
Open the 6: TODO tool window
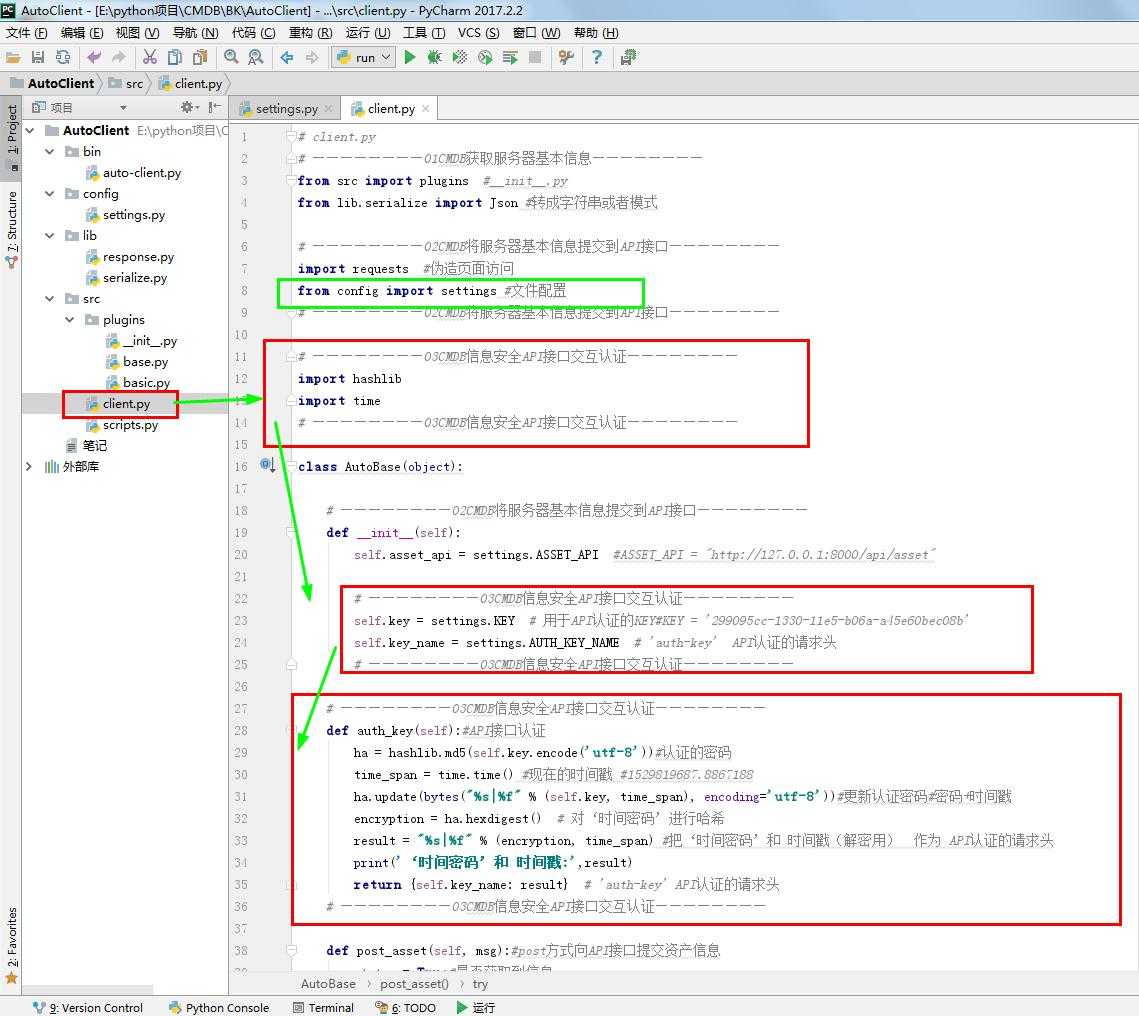click(x=405, y=1008)
